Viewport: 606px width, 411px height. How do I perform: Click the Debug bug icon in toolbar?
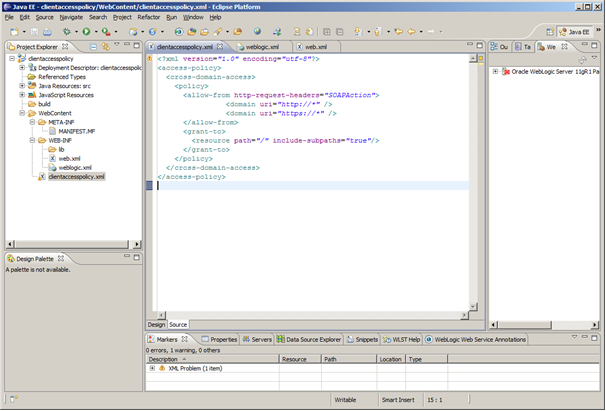click(x=68, y=32)
